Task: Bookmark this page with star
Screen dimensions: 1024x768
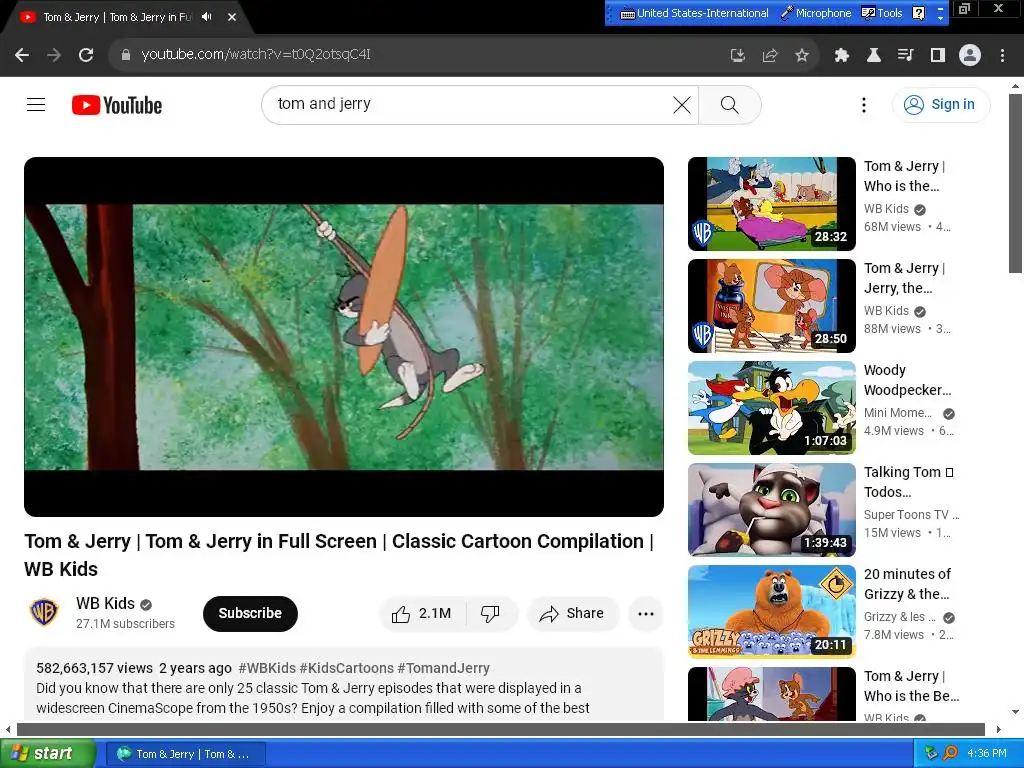Action: [x=802, y=56]
